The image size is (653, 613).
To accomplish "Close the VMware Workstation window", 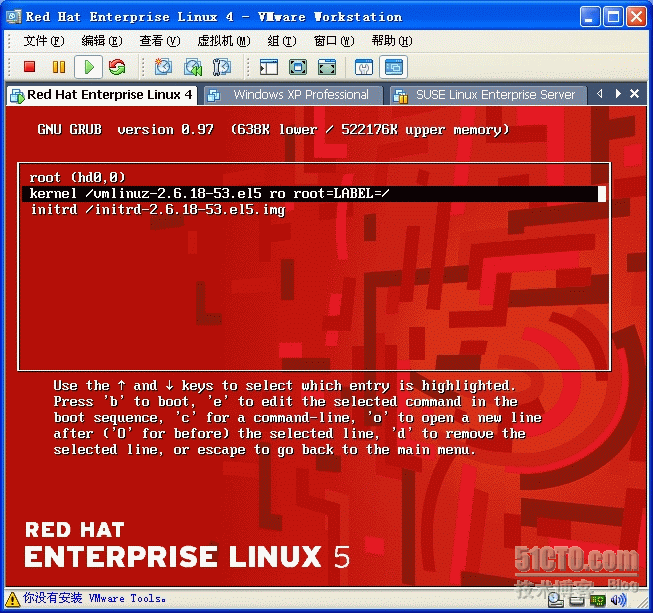I will [636, 17].
